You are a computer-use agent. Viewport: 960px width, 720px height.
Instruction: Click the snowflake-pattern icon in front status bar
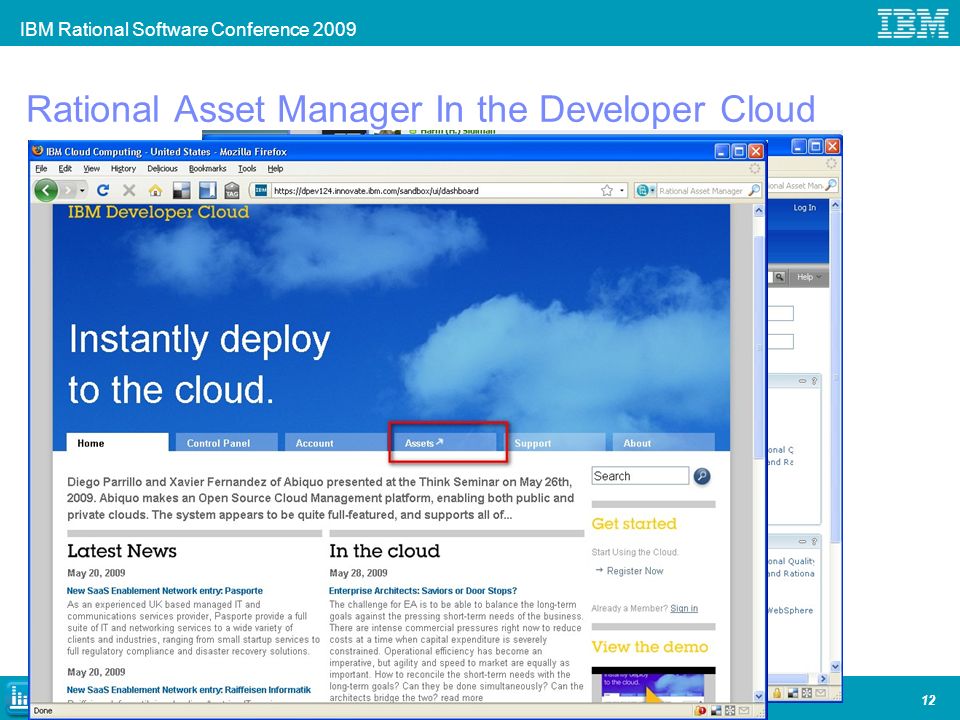(x=730, y=711)
